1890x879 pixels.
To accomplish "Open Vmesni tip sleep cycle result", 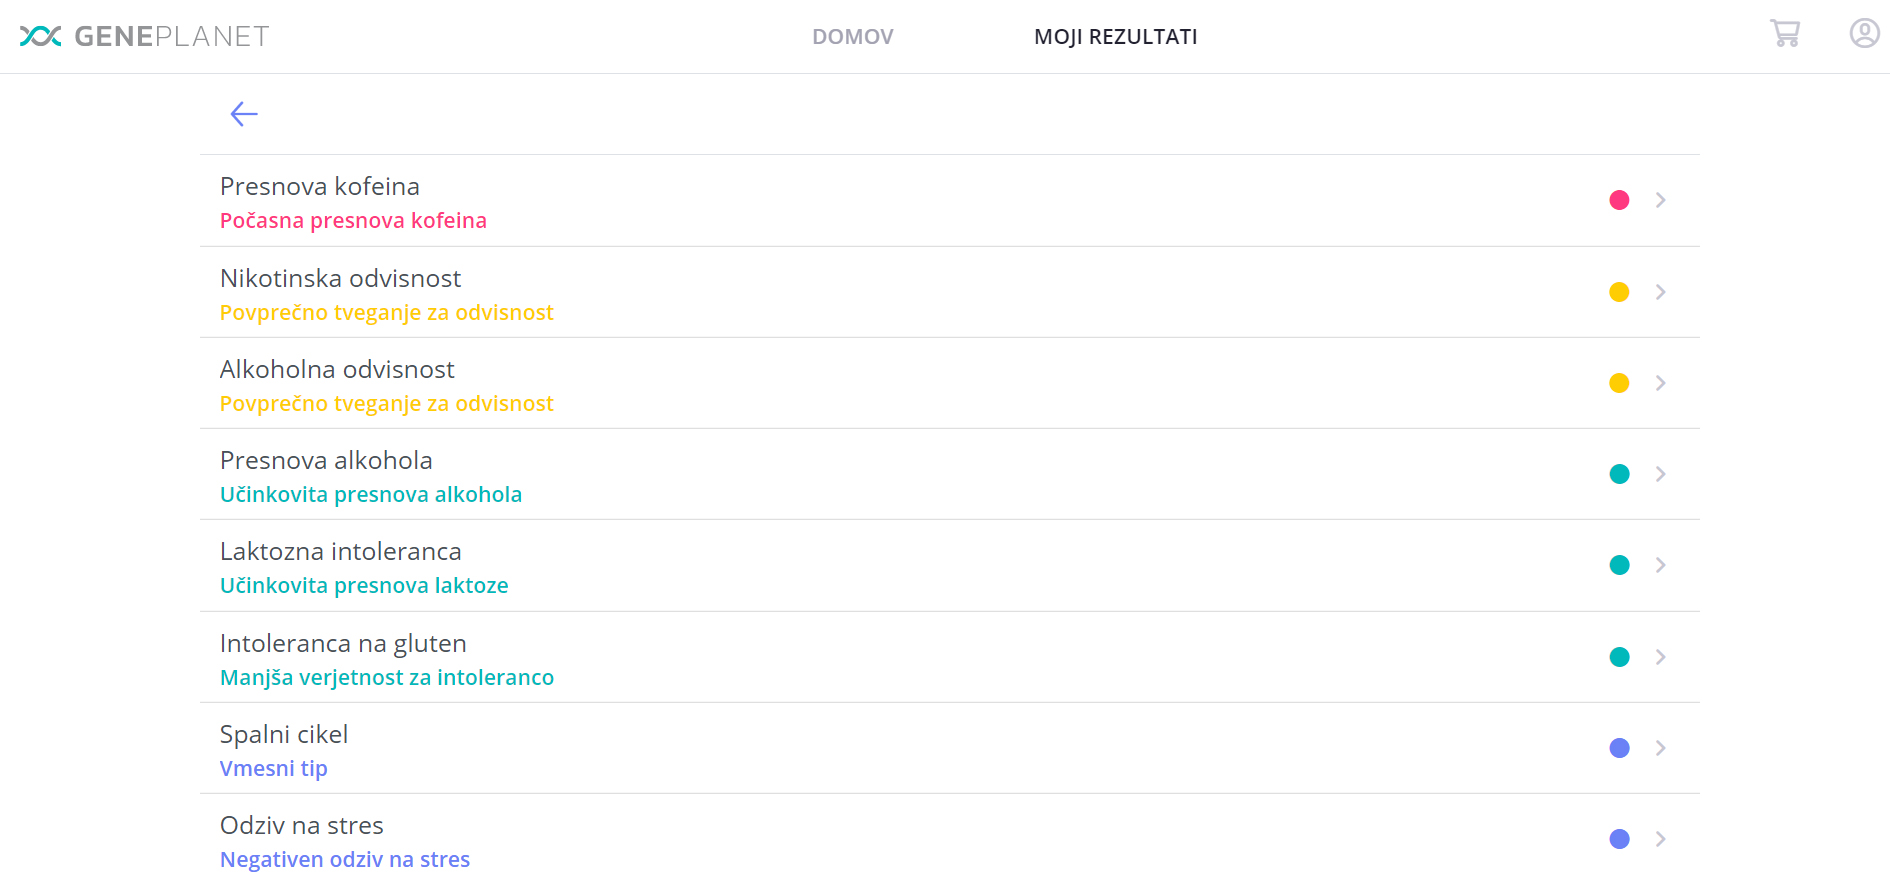I will [x=274, y=769].
